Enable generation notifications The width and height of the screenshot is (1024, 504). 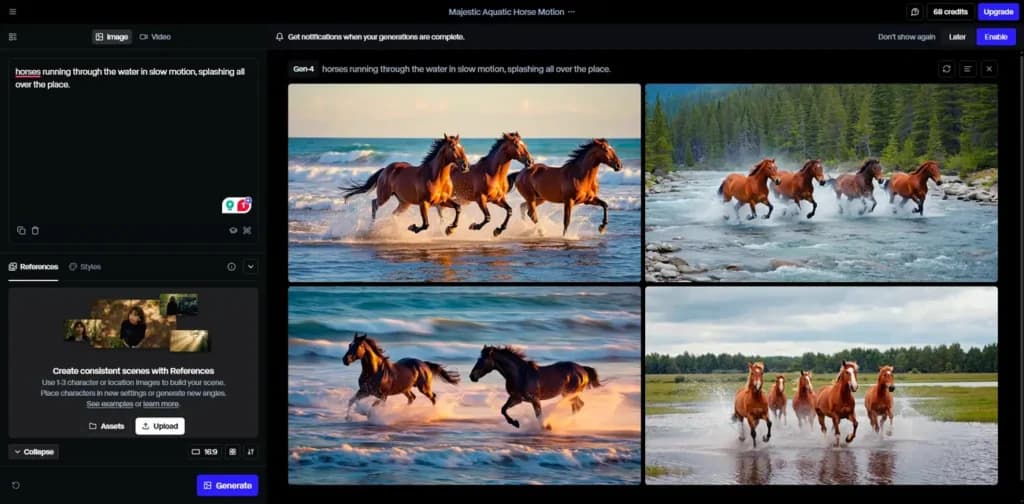pyautogui.click(x=996, y=37)
